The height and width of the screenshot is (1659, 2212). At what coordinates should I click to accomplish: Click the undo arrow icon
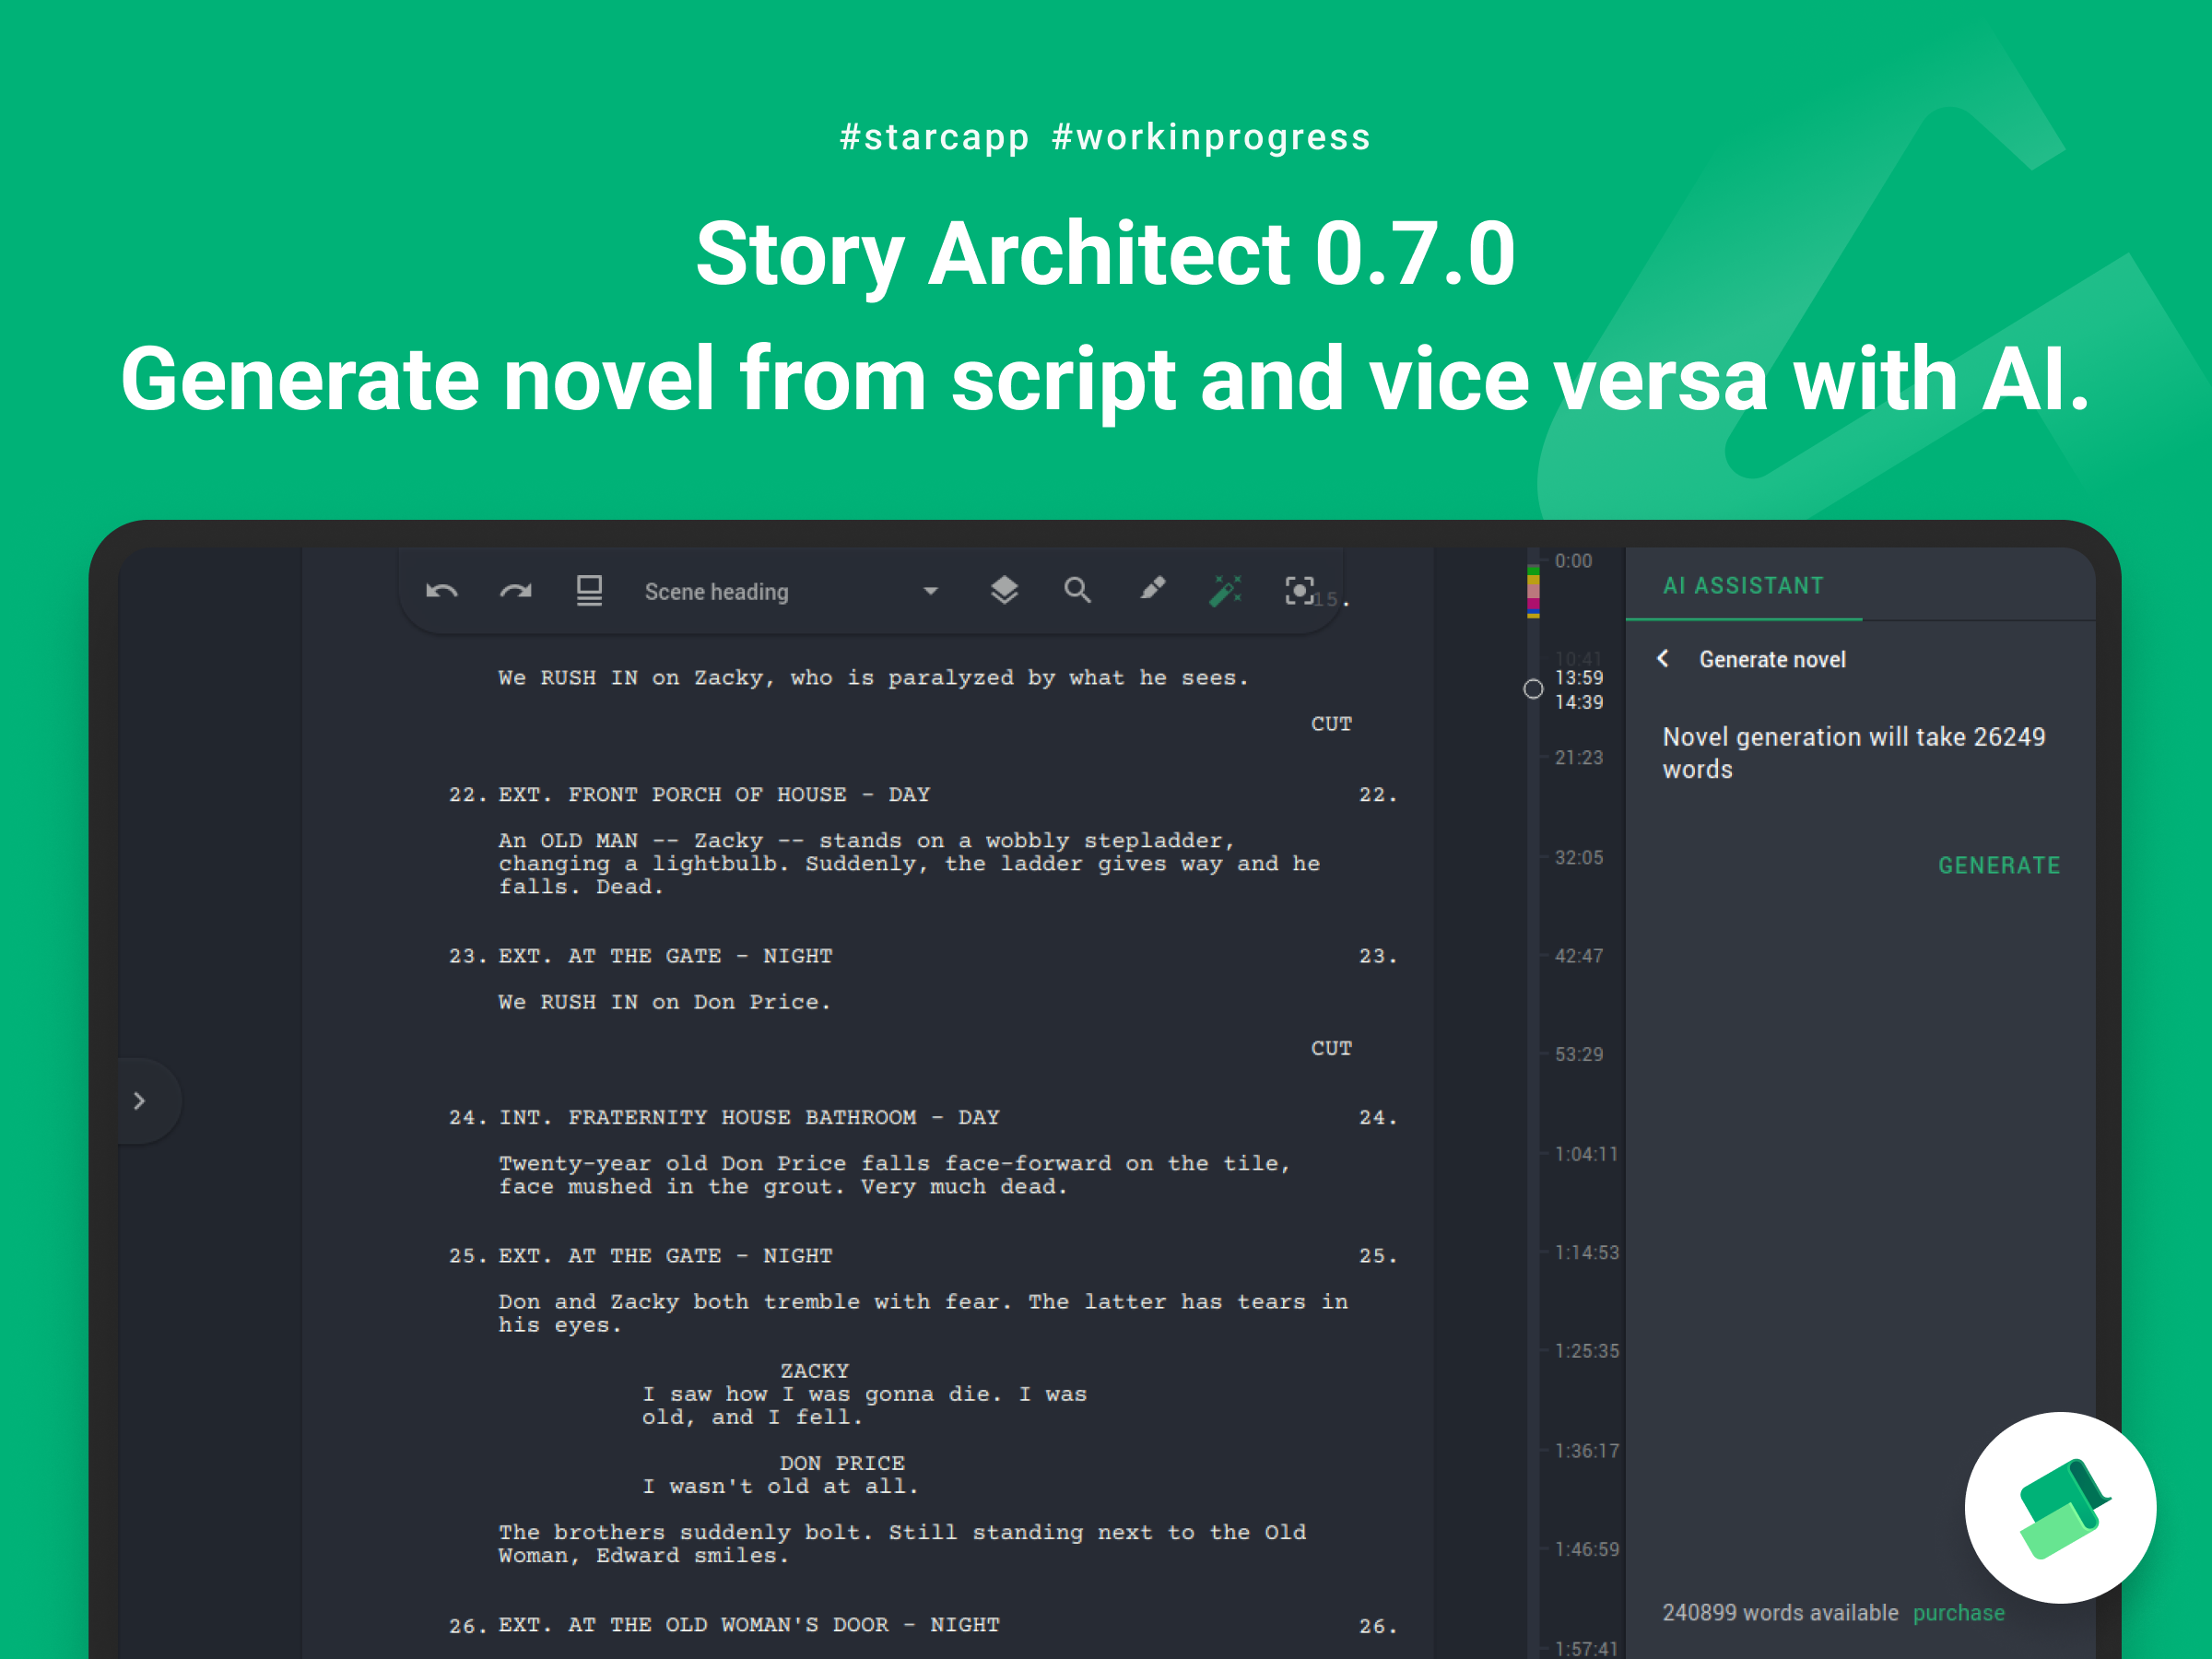tap(442, 591)
